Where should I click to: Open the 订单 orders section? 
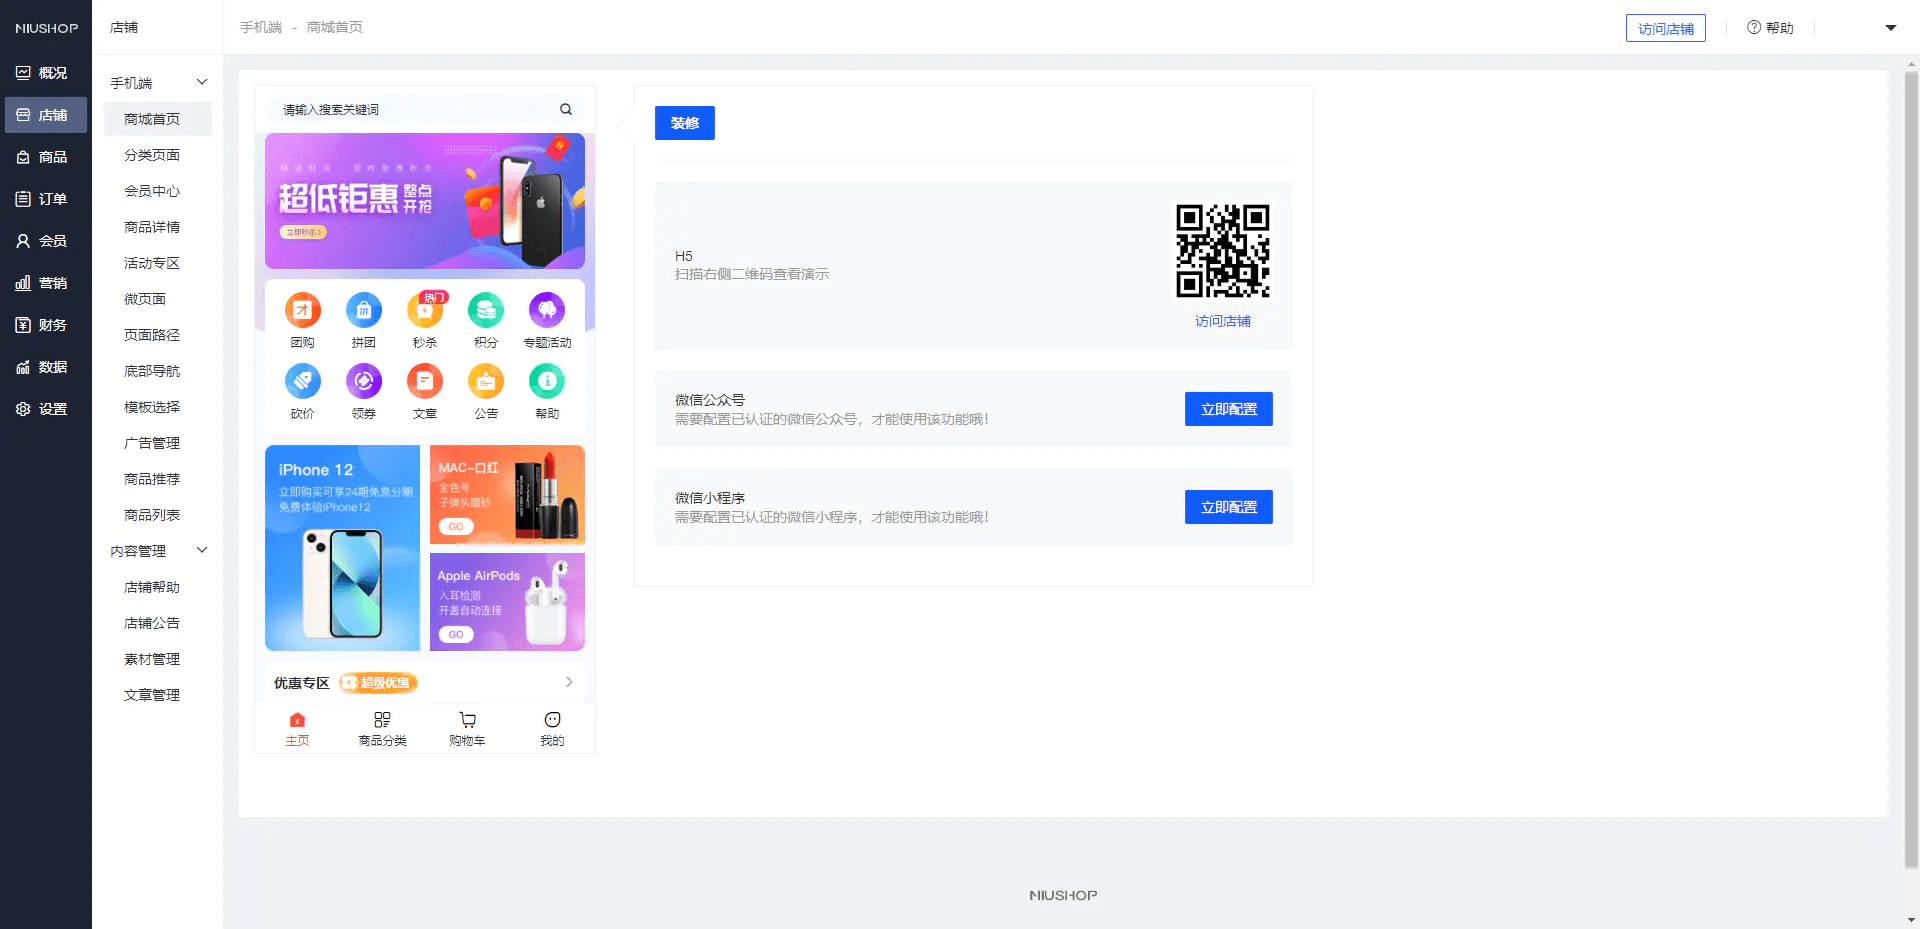[x=45, y=198]
